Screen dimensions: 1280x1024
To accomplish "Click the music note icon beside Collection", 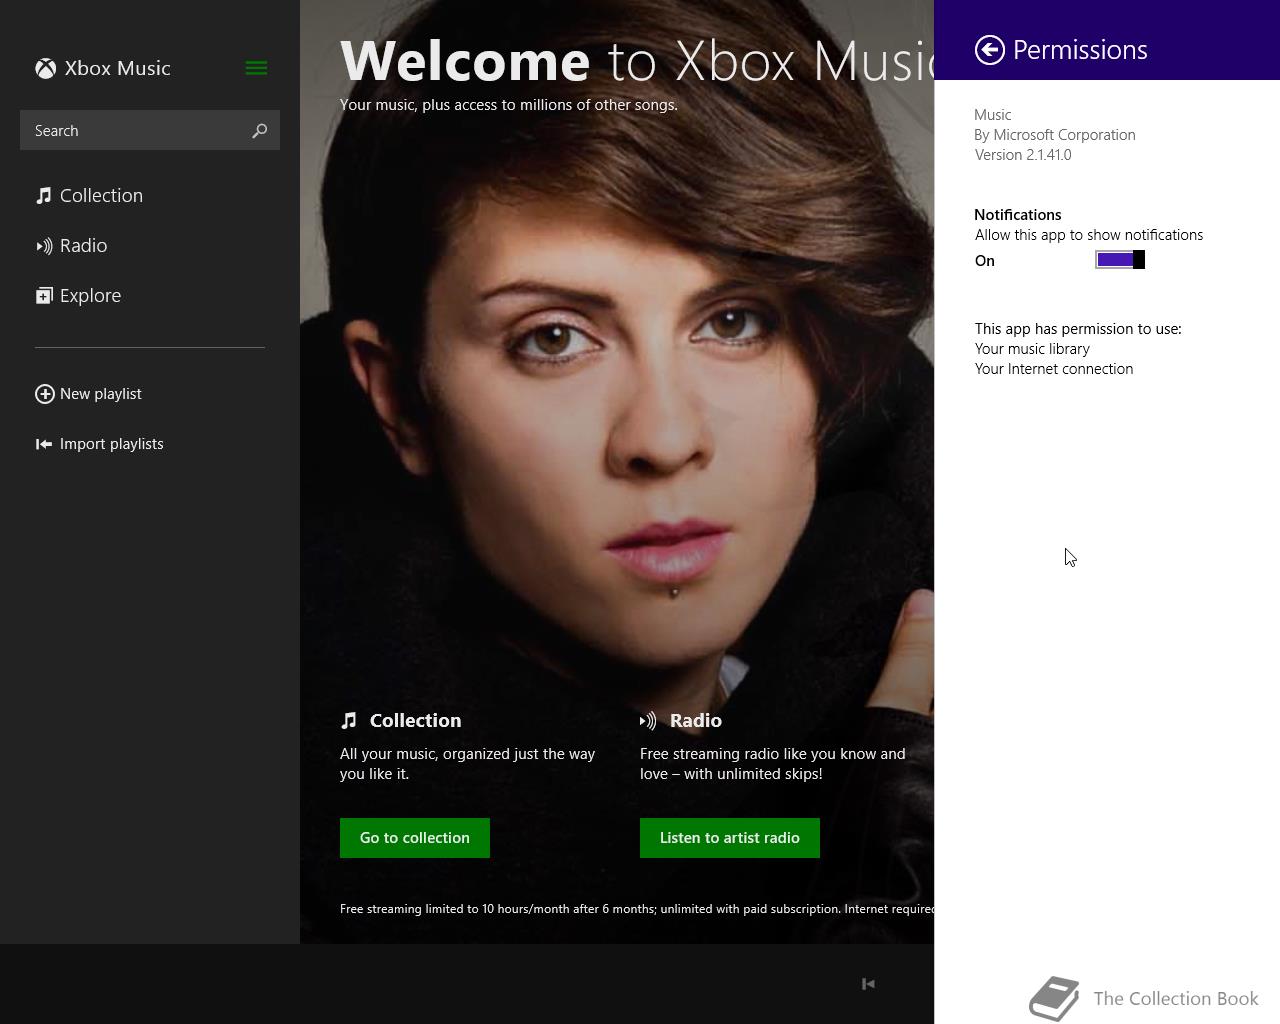I will point(44,195).
